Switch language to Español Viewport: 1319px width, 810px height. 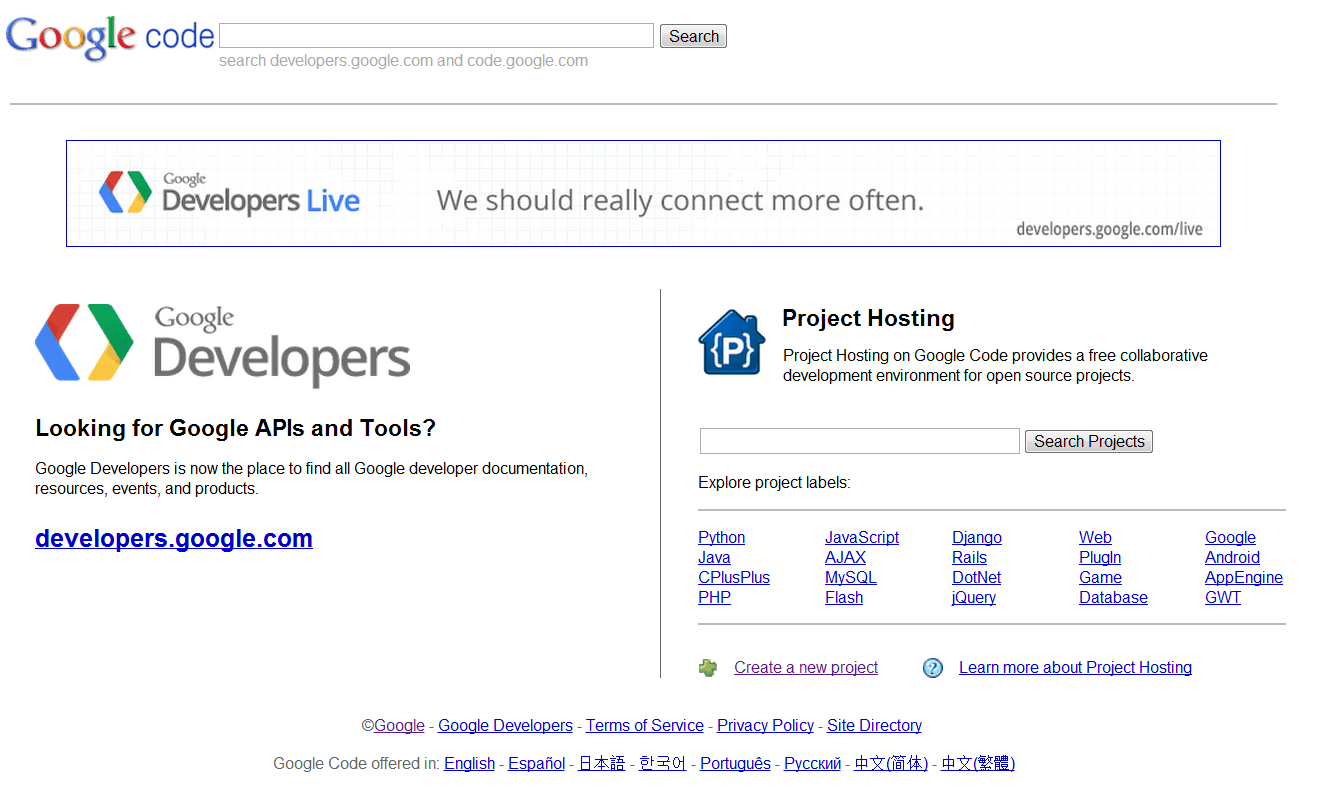tap(536, 764)
